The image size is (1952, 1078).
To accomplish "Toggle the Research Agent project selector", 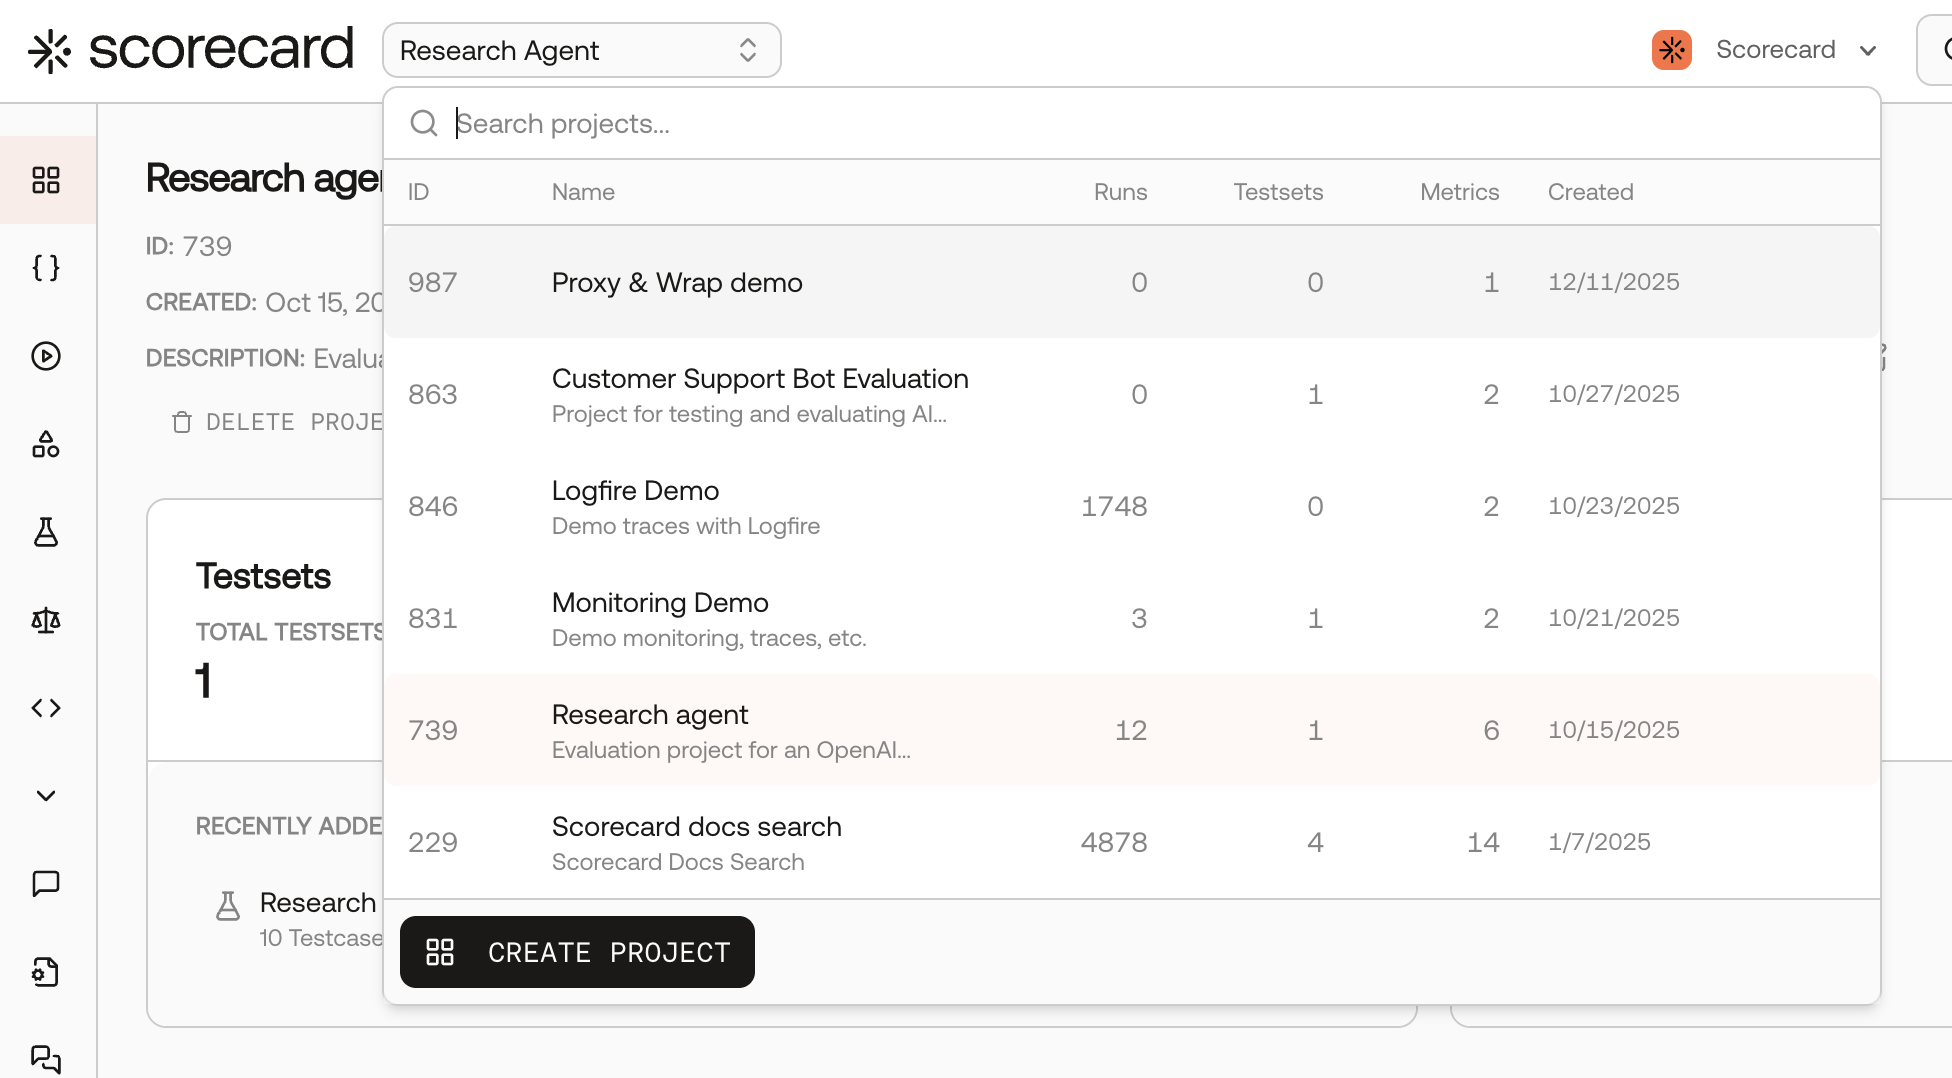I will 582,50.
